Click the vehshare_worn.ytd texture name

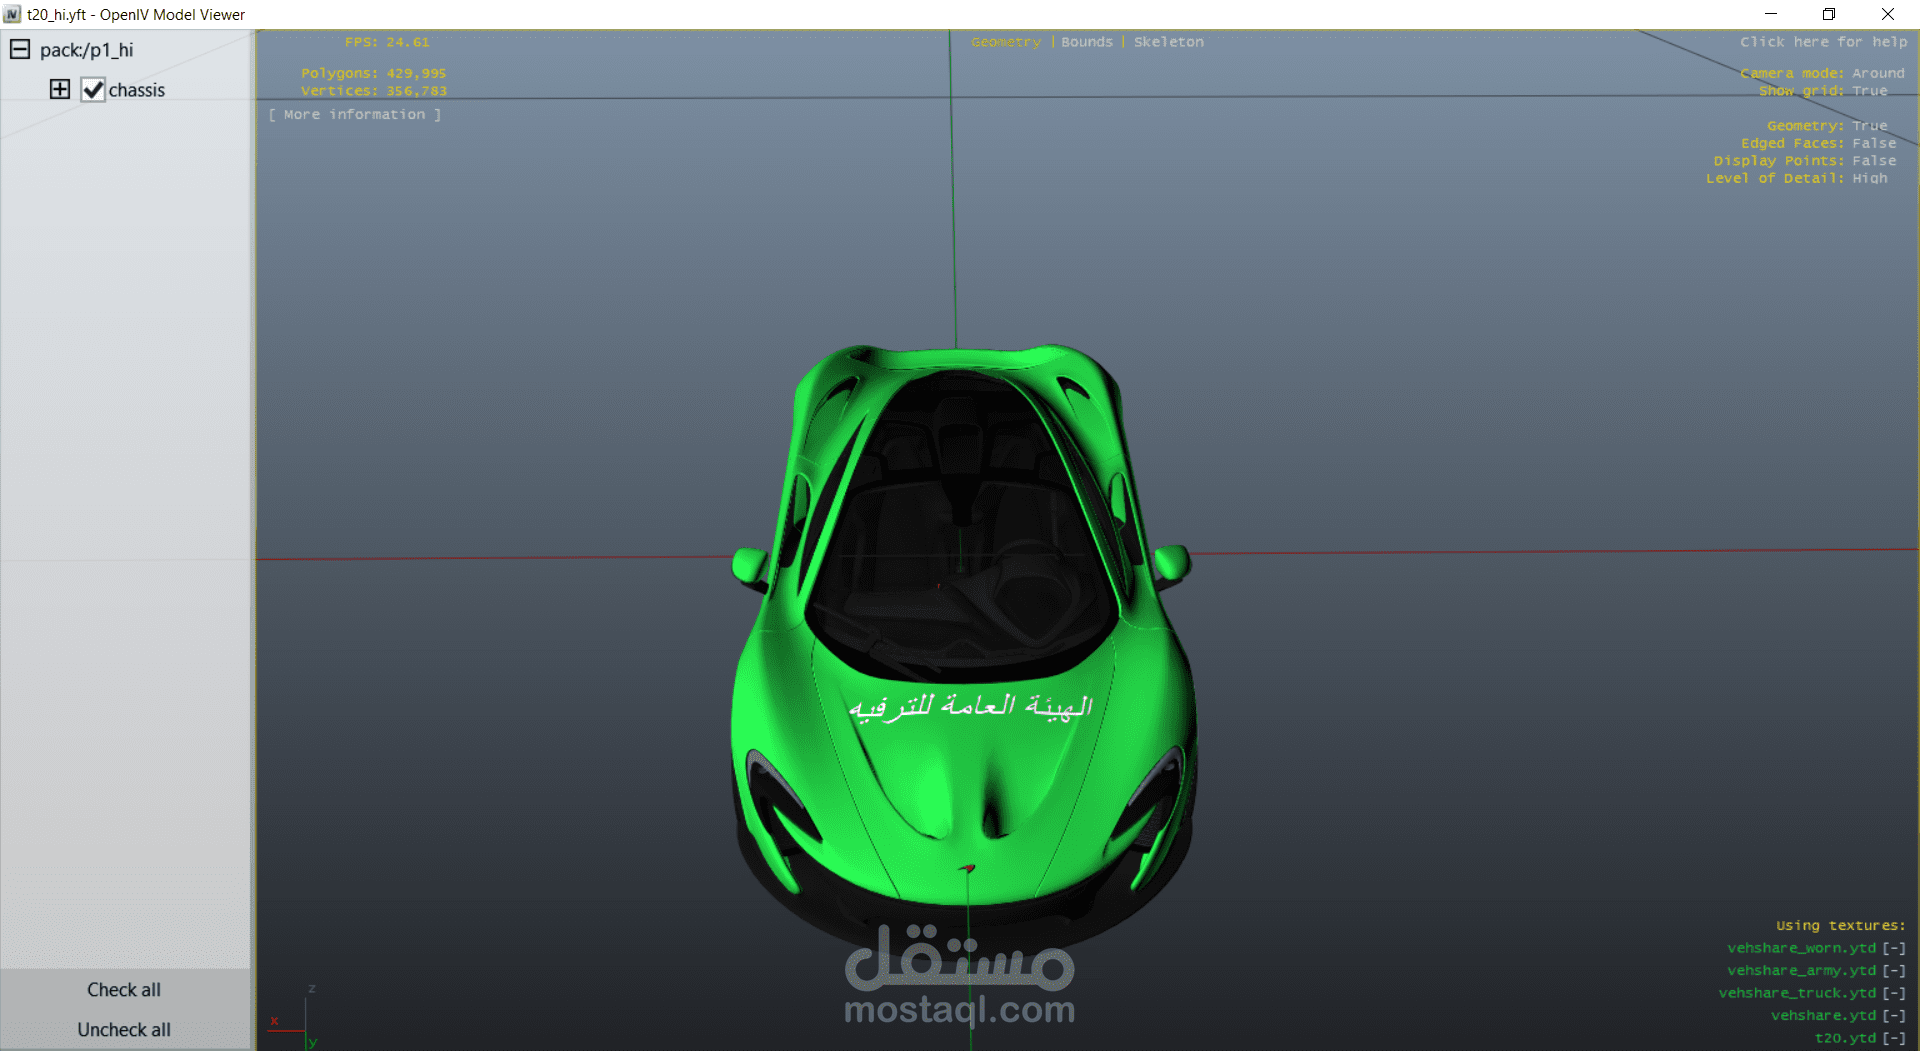pyautogui.click(x=1802, y=948)
